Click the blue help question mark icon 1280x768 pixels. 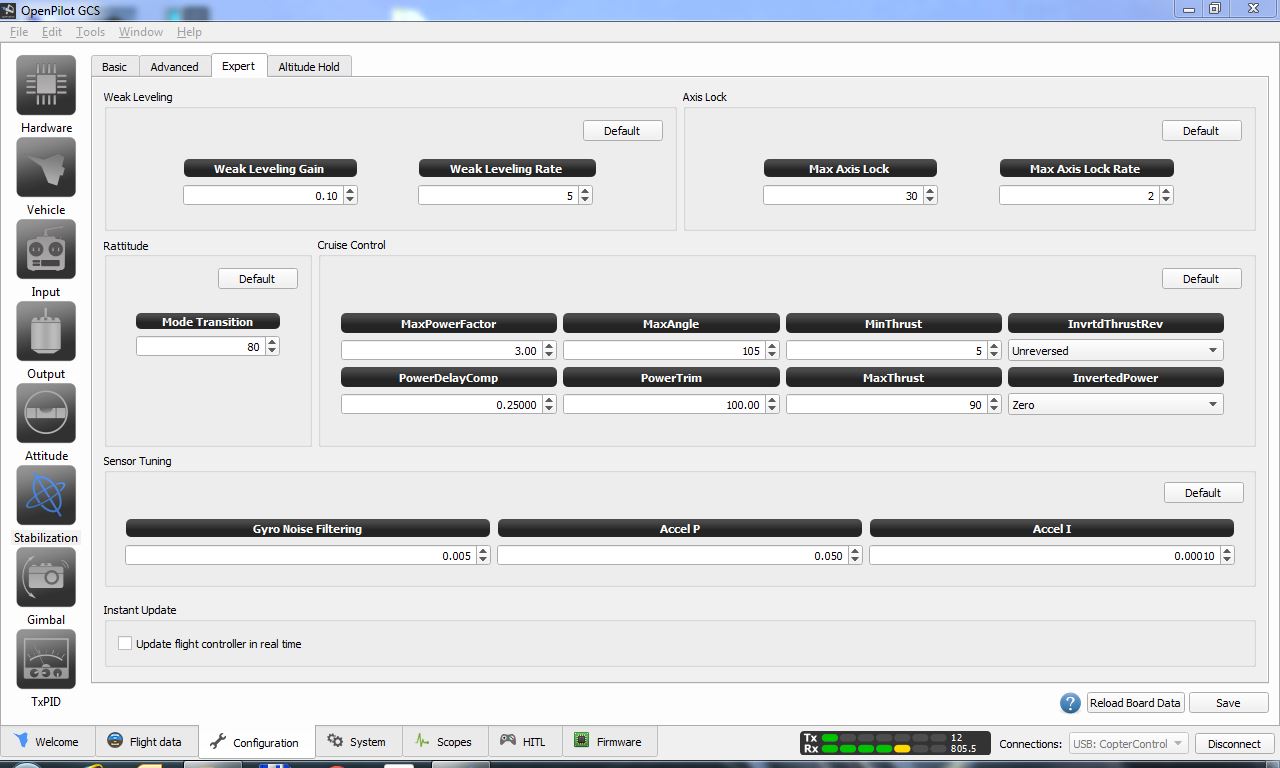coord(1070,703)
